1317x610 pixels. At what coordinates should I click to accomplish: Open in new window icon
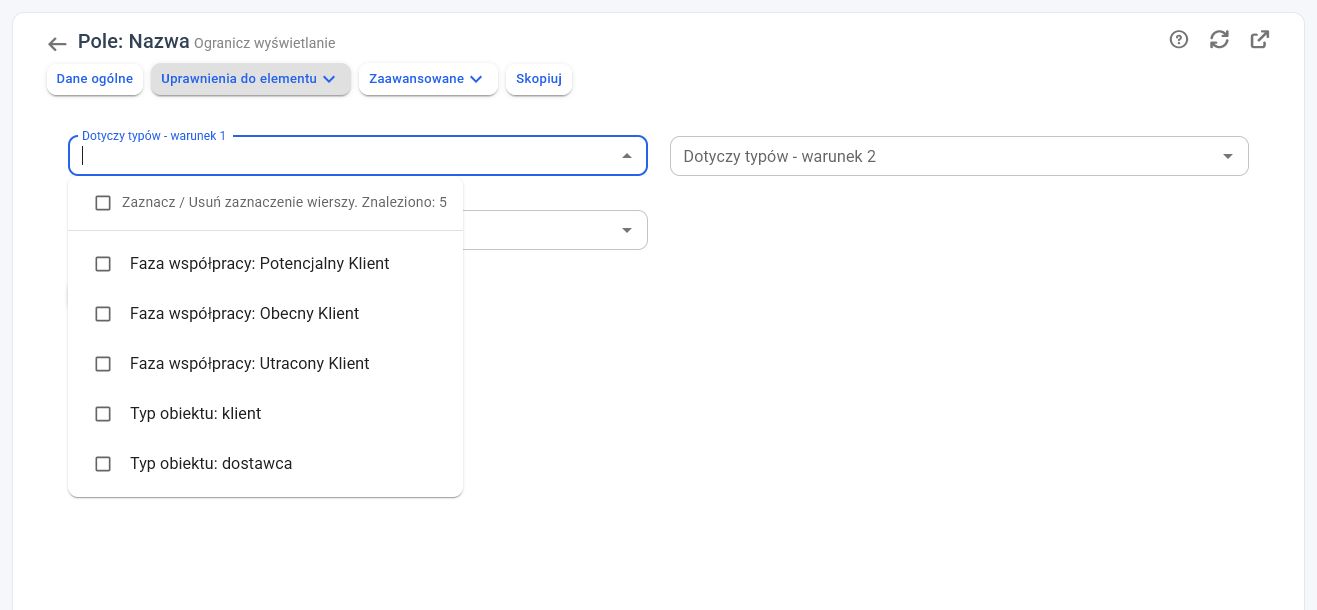[x=1260, y=40]
